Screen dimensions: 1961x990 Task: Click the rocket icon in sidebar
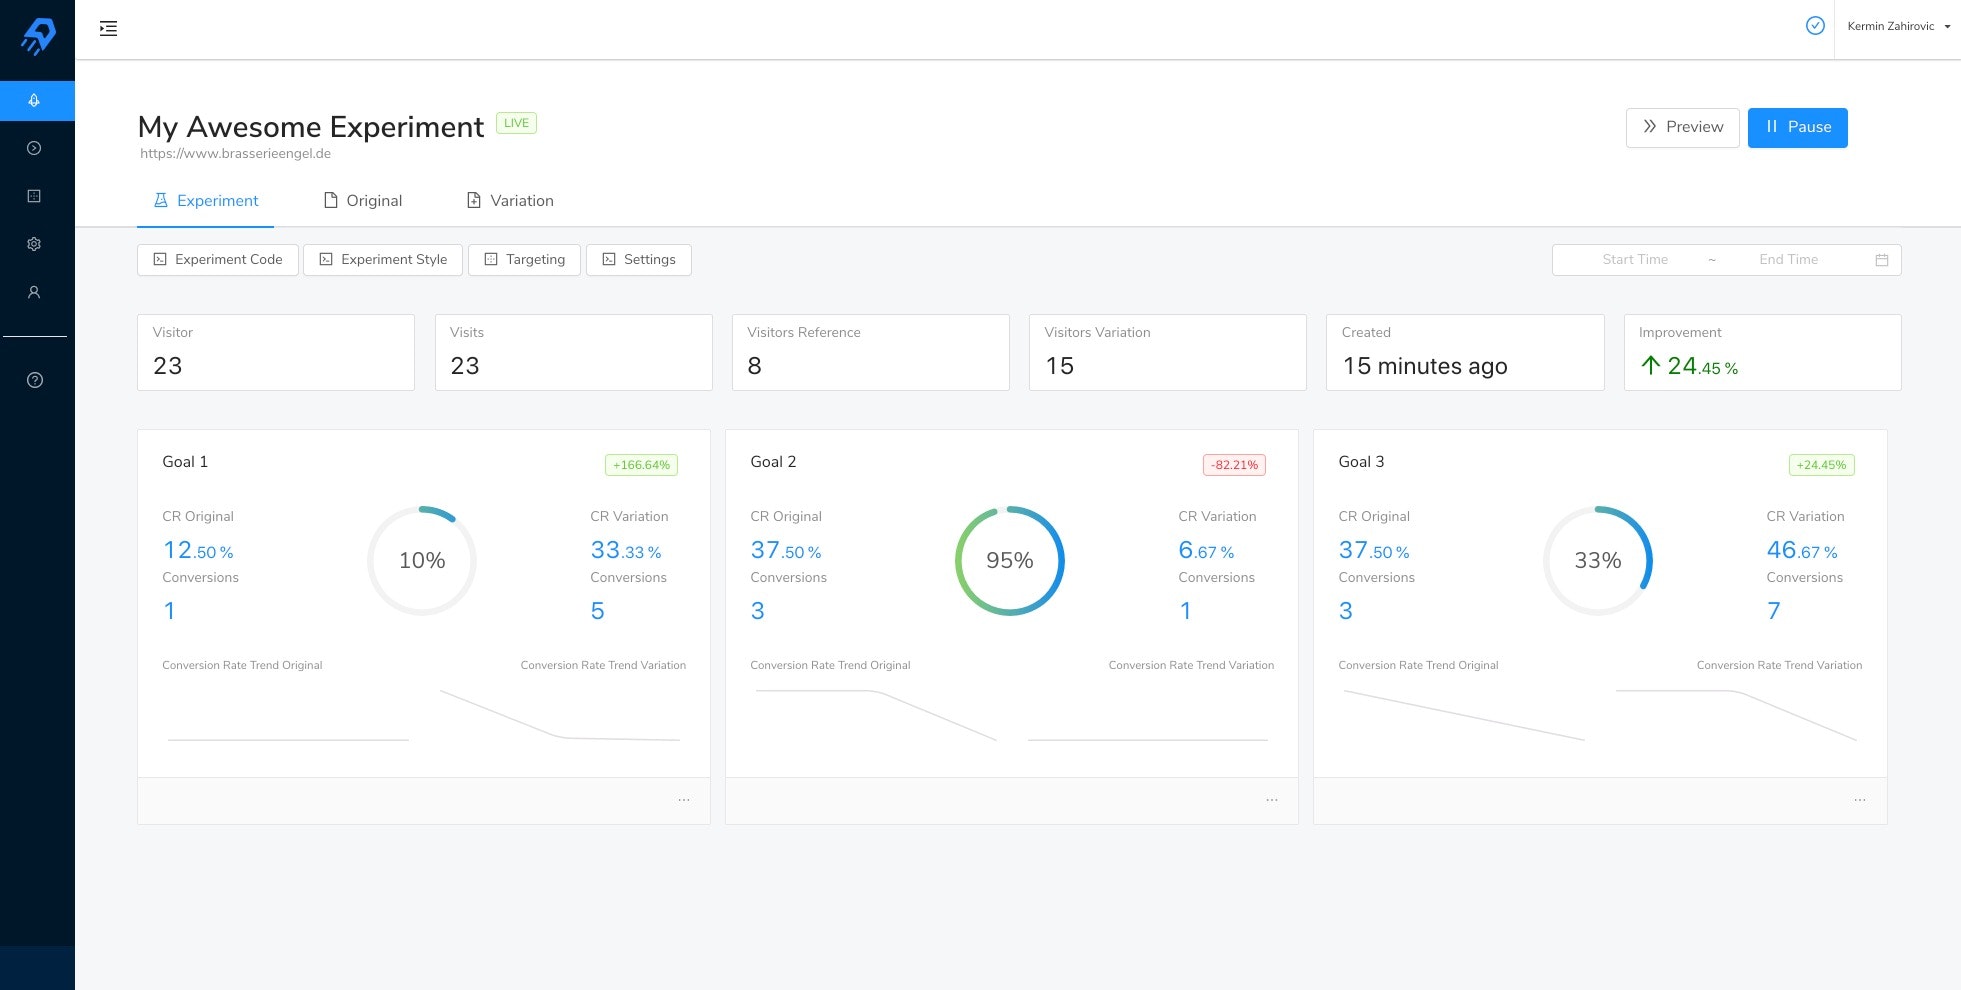point(34,100)
